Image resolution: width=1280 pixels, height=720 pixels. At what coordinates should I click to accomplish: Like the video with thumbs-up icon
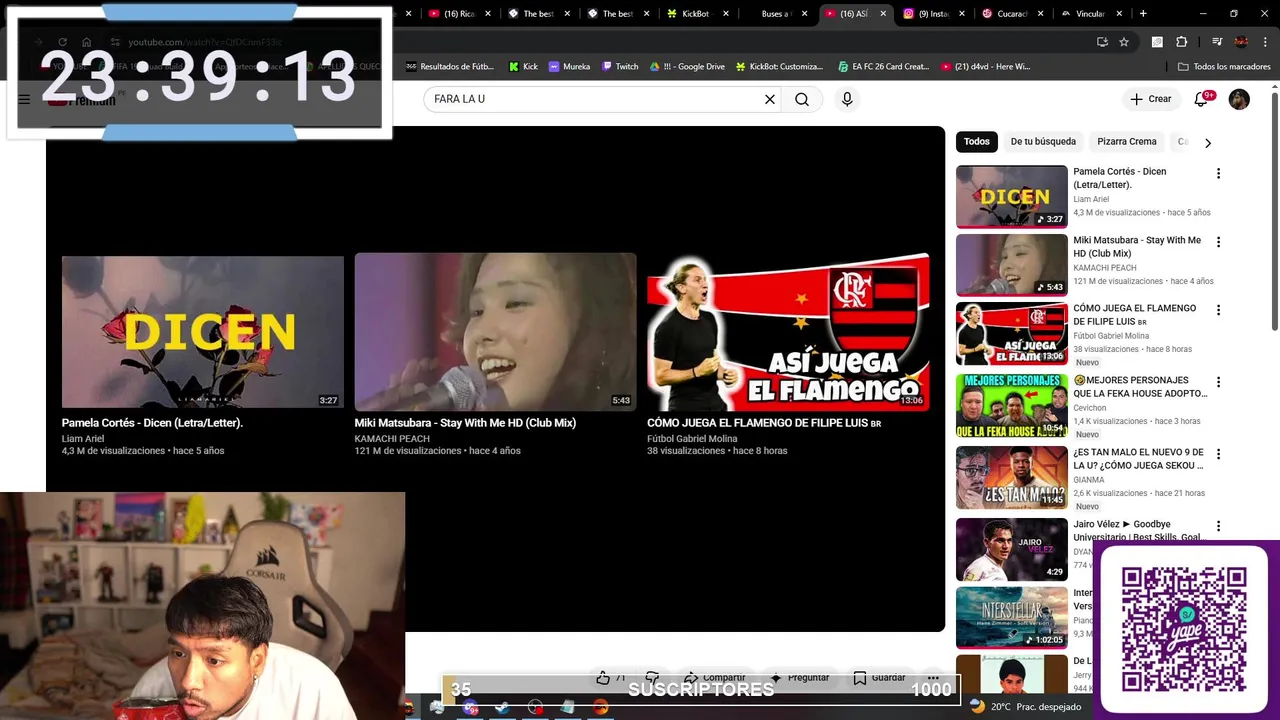(x=603, y=677)
